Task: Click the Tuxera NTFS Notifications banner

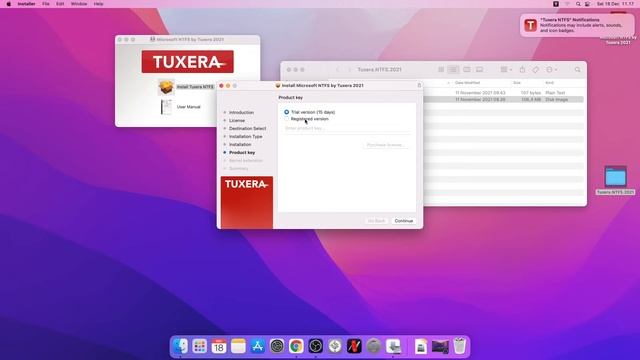Action: pyautogui.click(x=577, y=25)
